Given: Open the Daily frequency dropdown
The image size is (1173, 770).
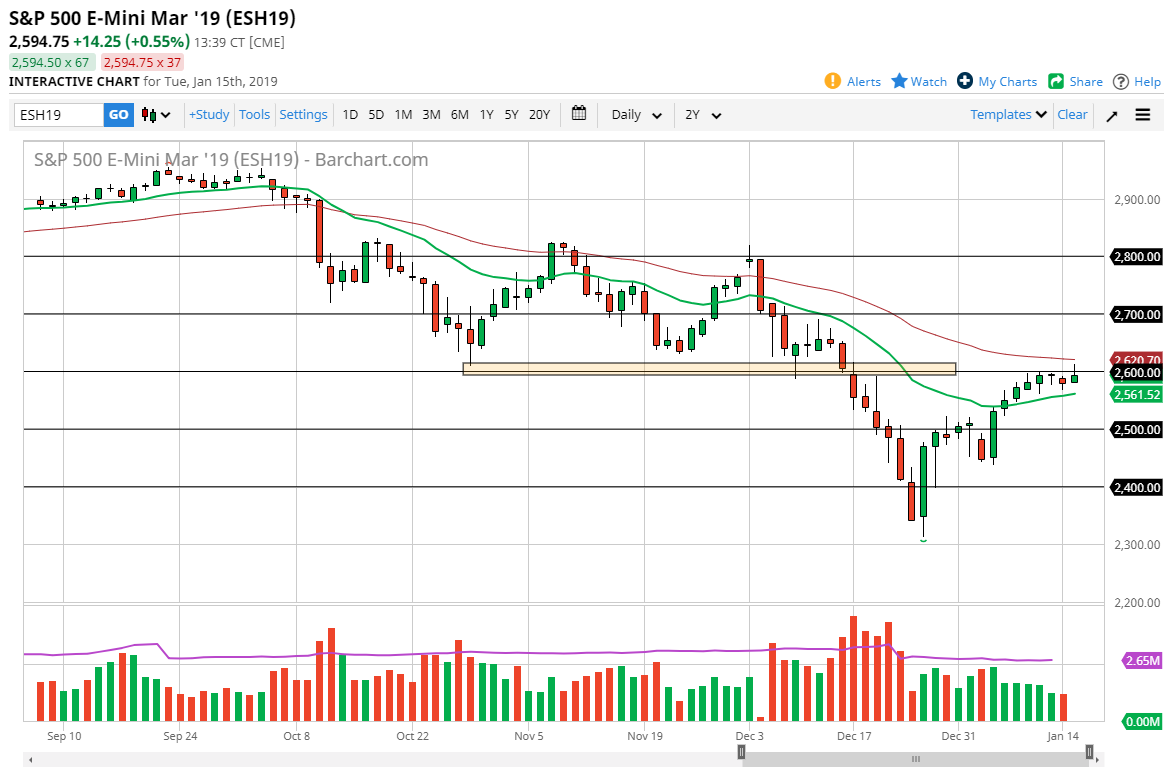Looking at the screenshot, I should [635, 115].
